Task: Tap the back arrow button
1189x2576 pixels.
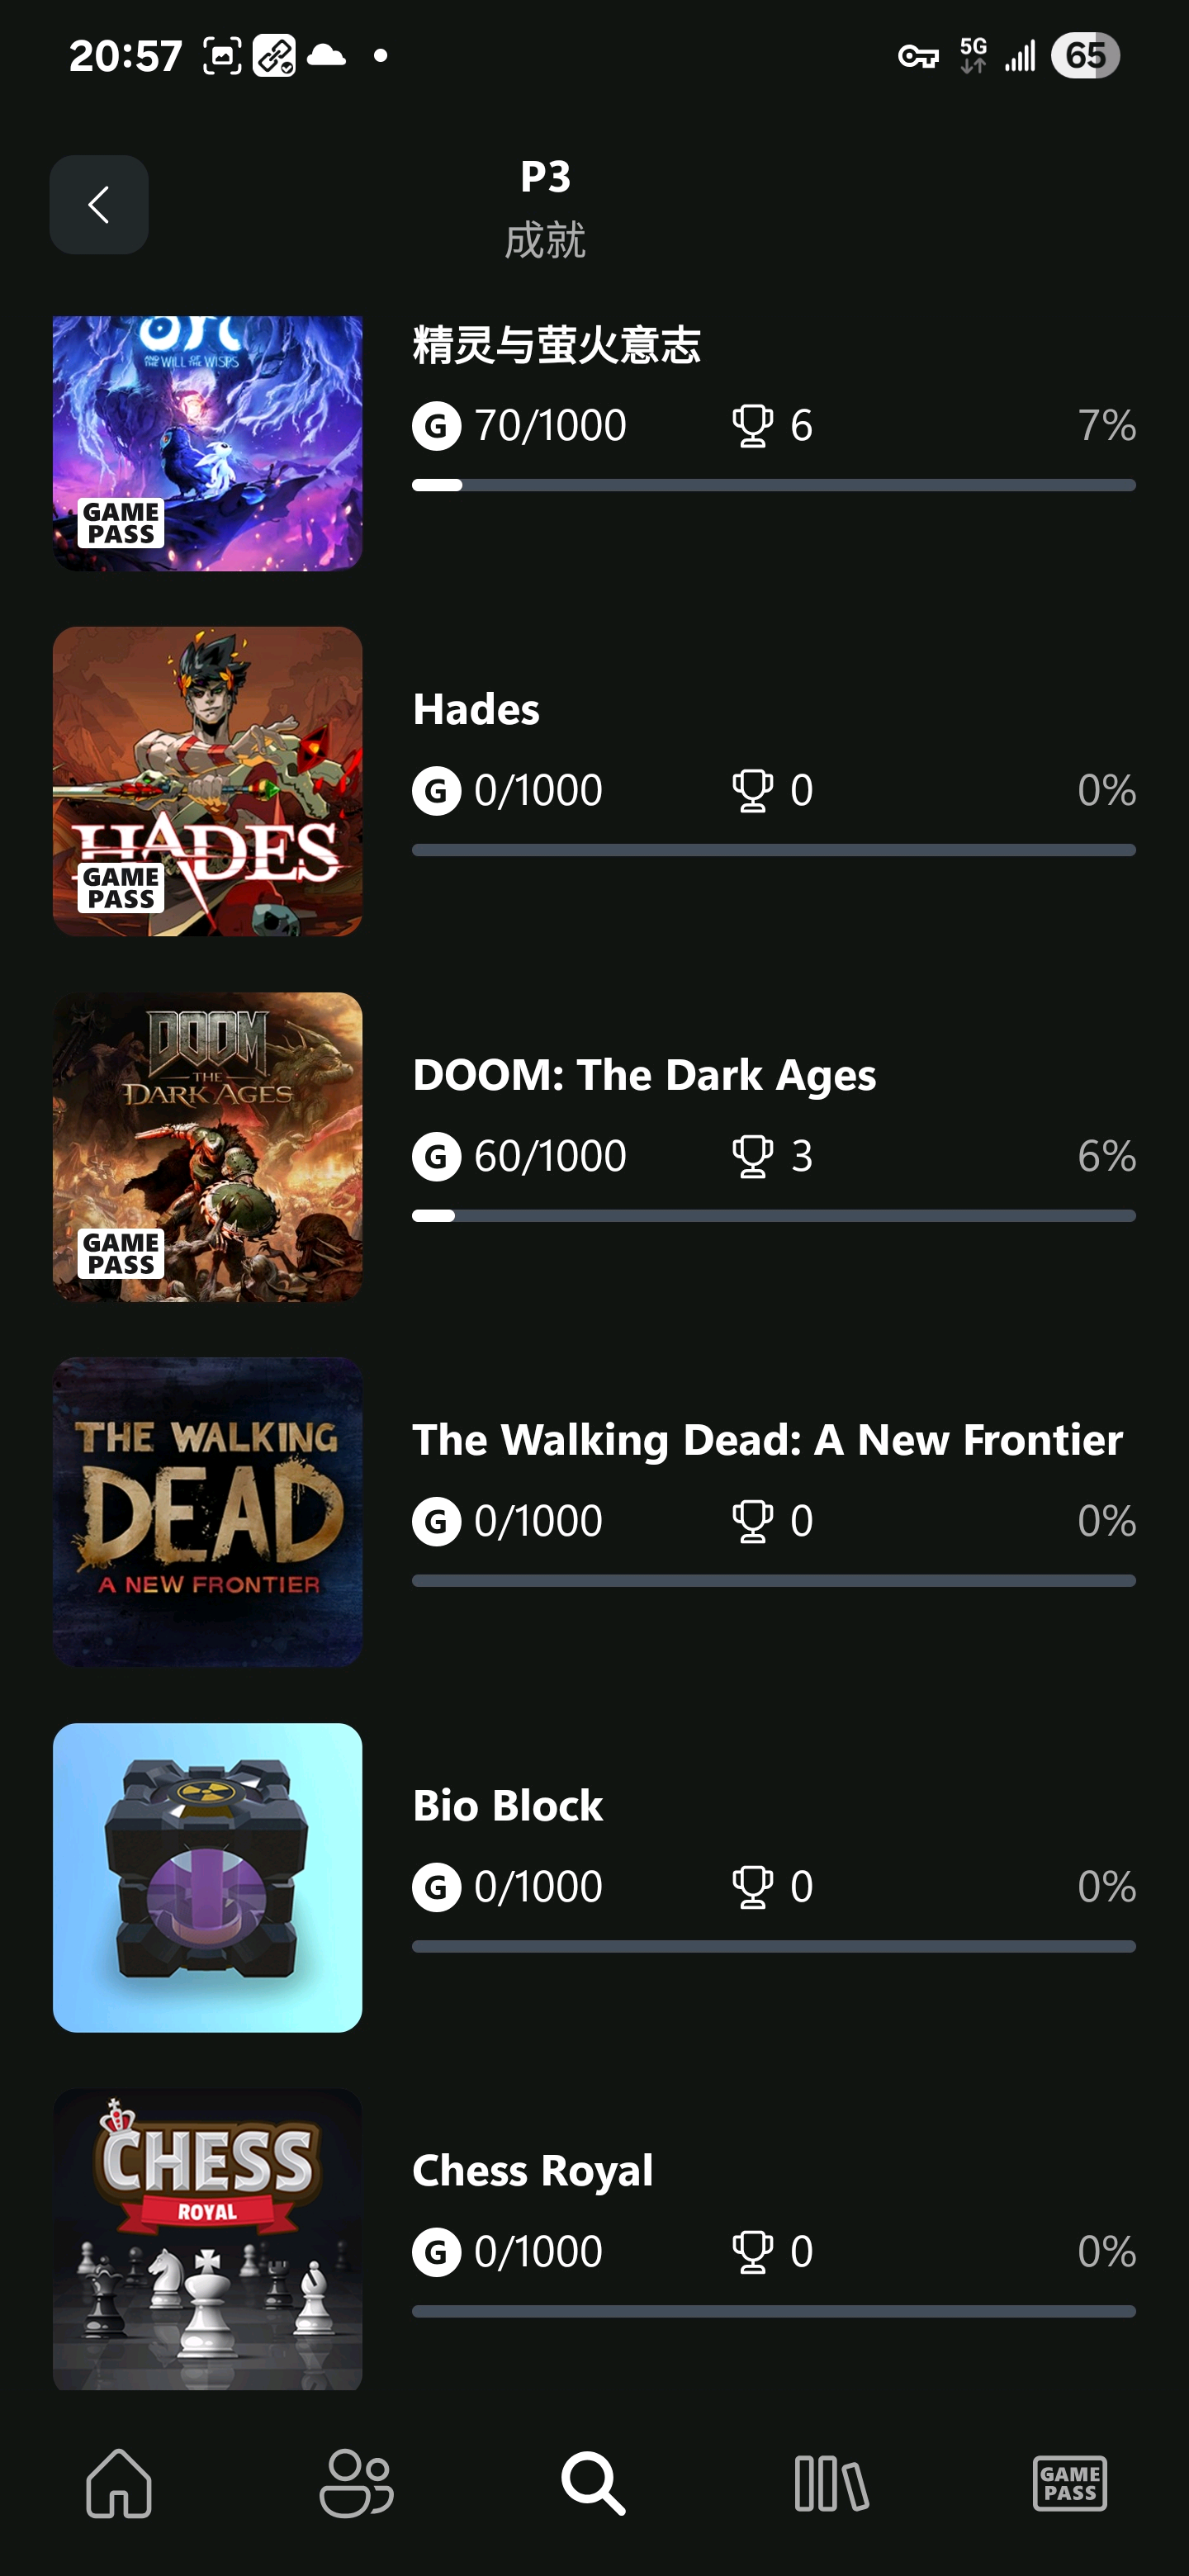Action: click(99, 205)
